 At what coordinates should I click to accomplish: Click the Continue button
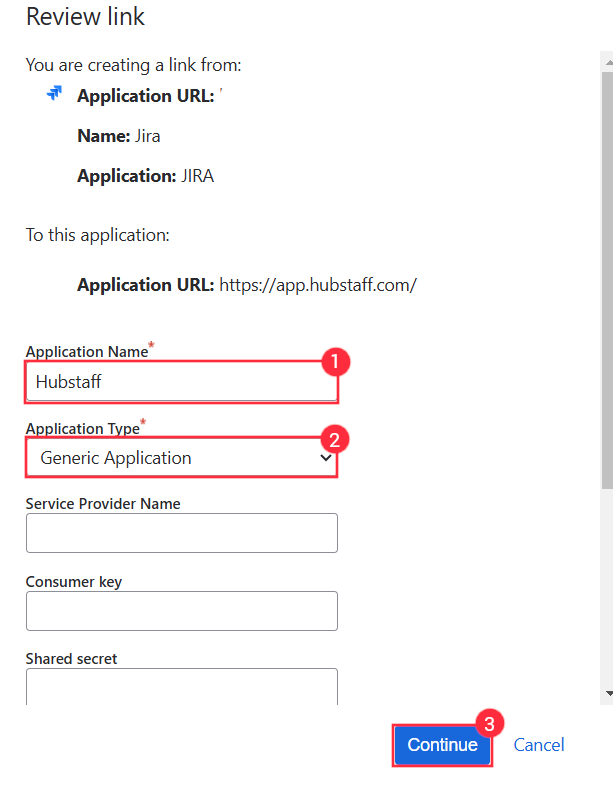pyautogui.click(x=442, y=745)
